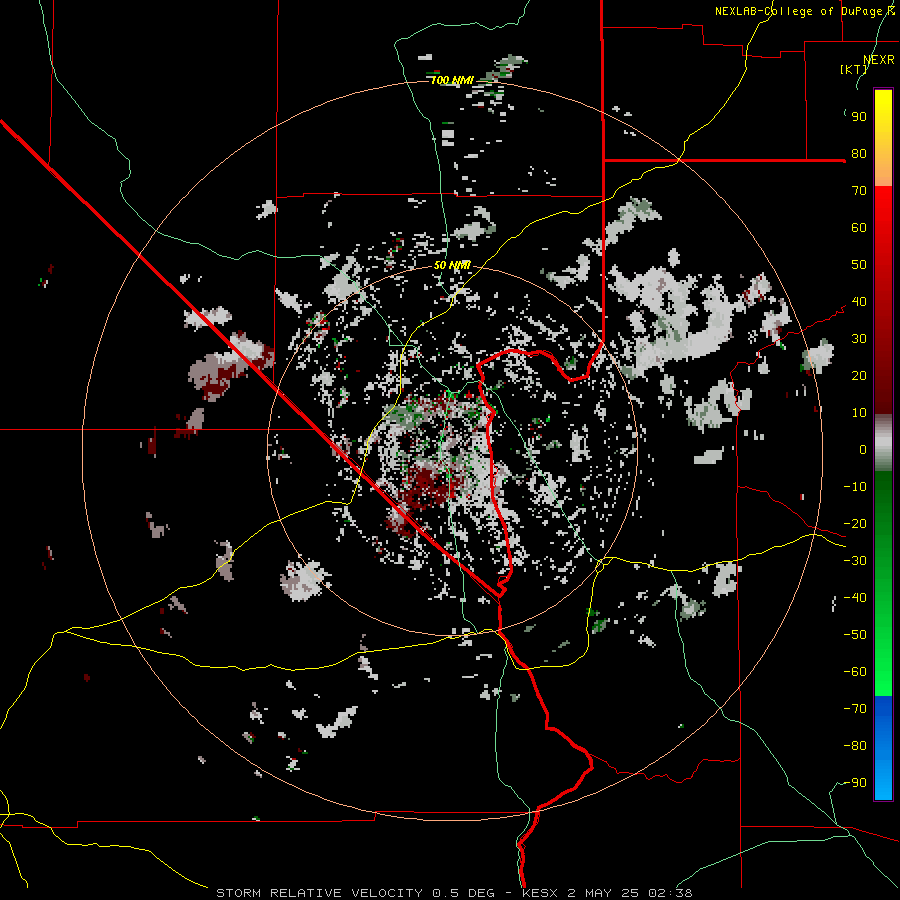The height and width of the screenshot is (900, 900).
Task: Click the 70 value on the velocity scale
Action: [x=859, y=191]
